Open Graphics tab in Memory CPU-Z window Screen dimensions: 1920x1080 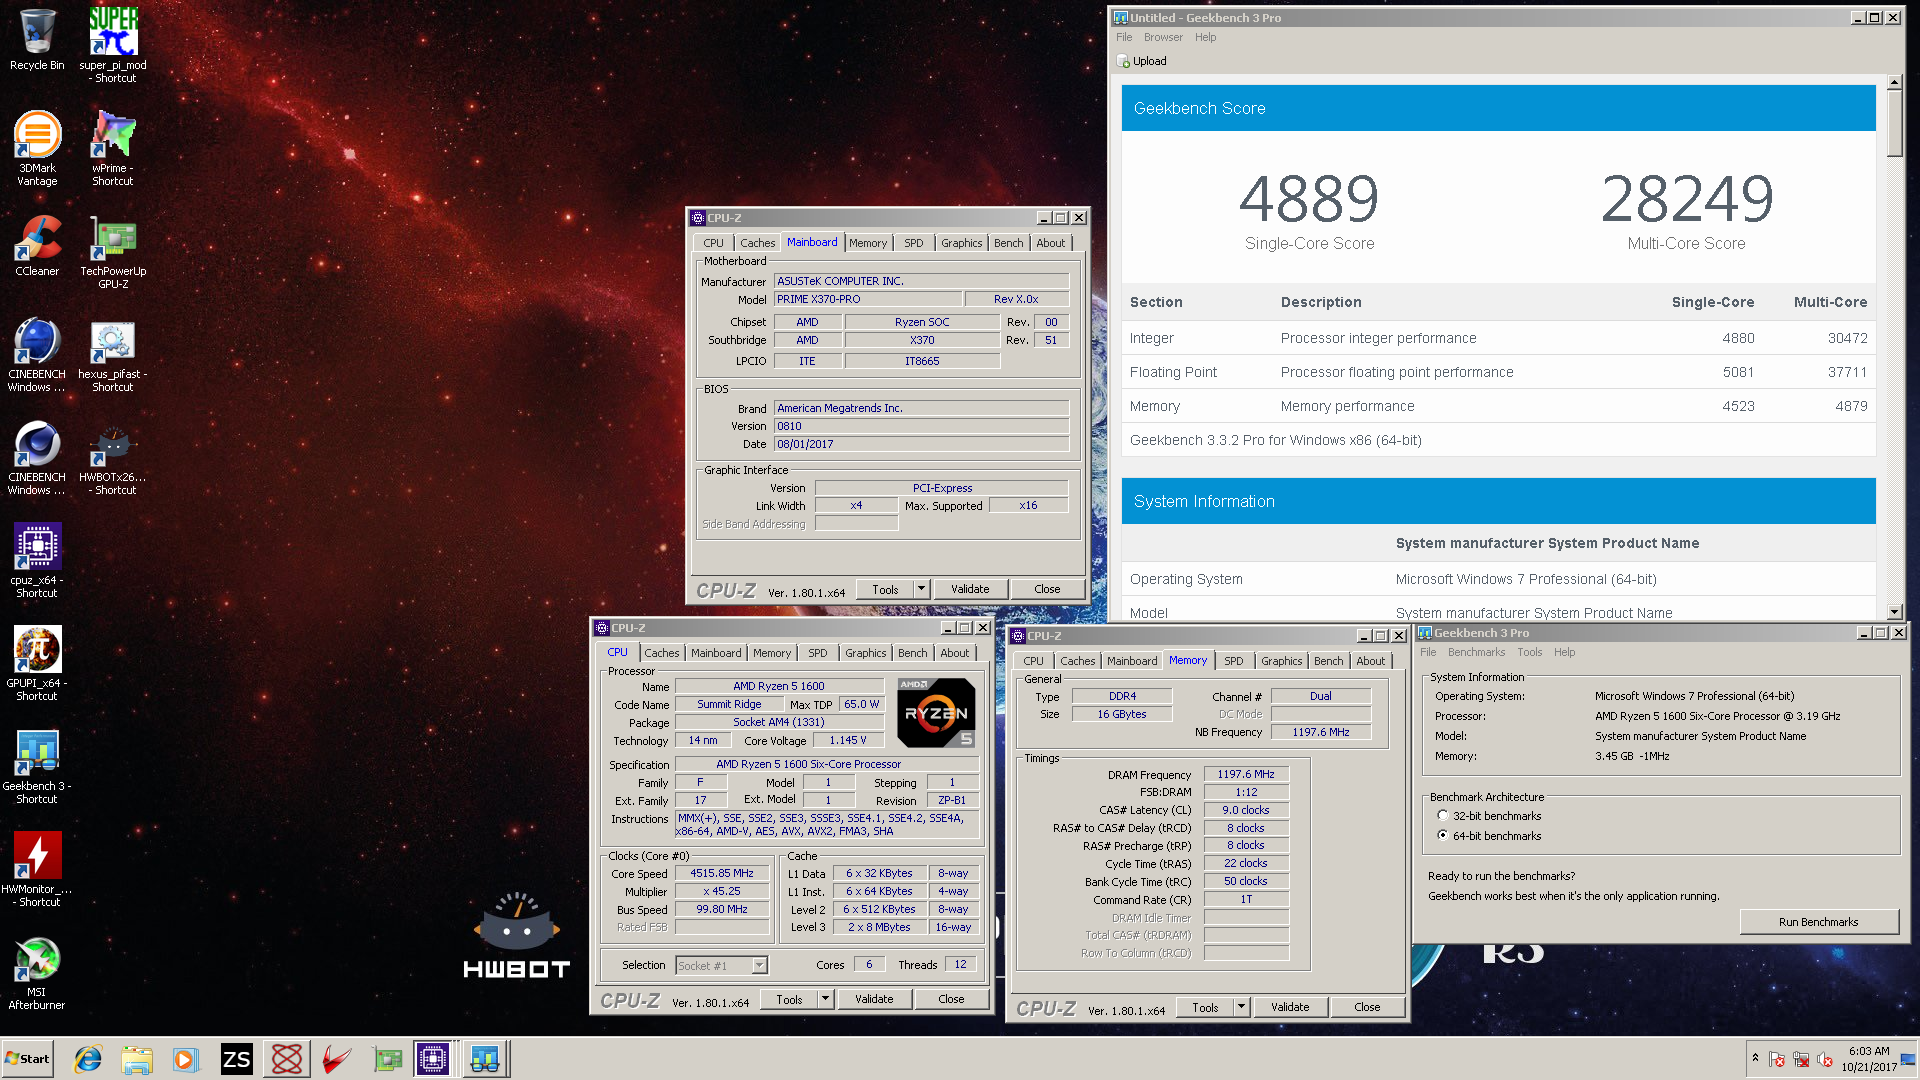1281,661
